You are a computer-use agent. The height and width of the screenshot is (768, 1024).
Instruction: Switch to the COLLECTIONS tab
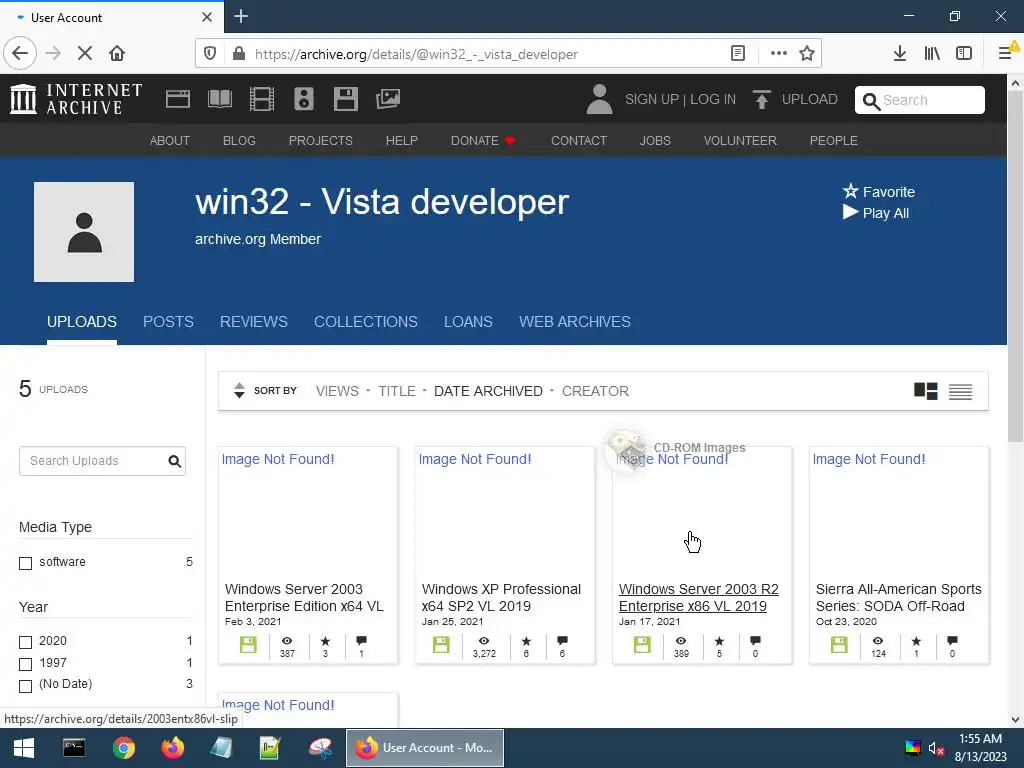tap(366, 322)
